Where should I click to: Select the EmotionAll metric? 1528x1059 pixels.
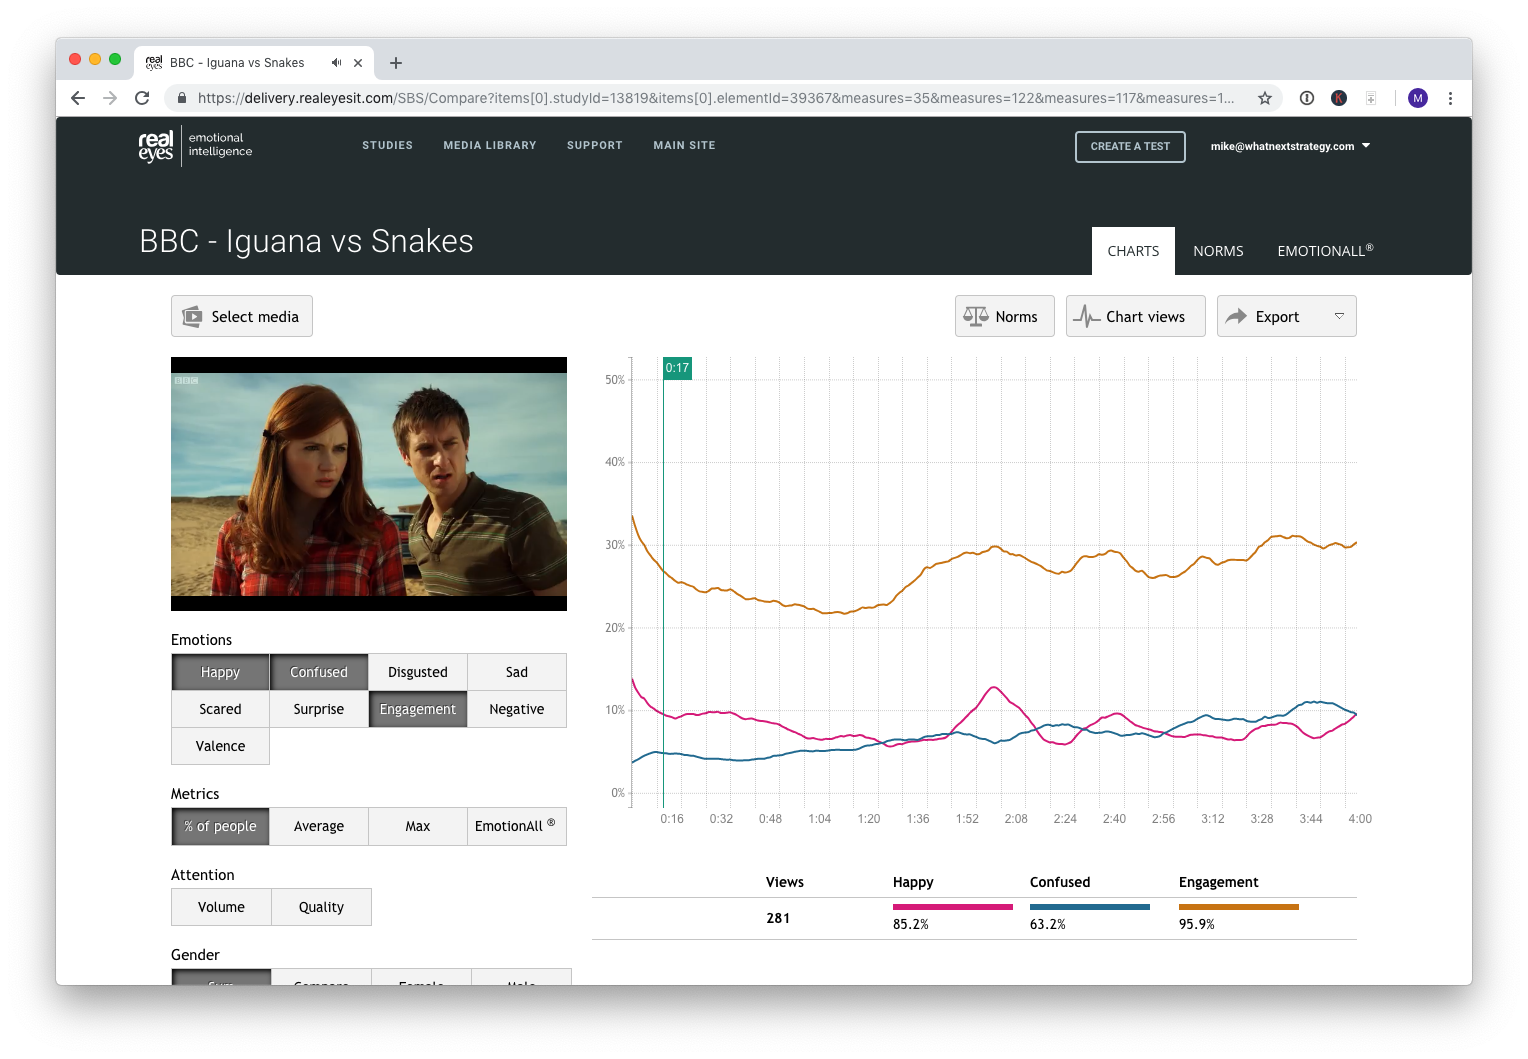tap(516, 826)
